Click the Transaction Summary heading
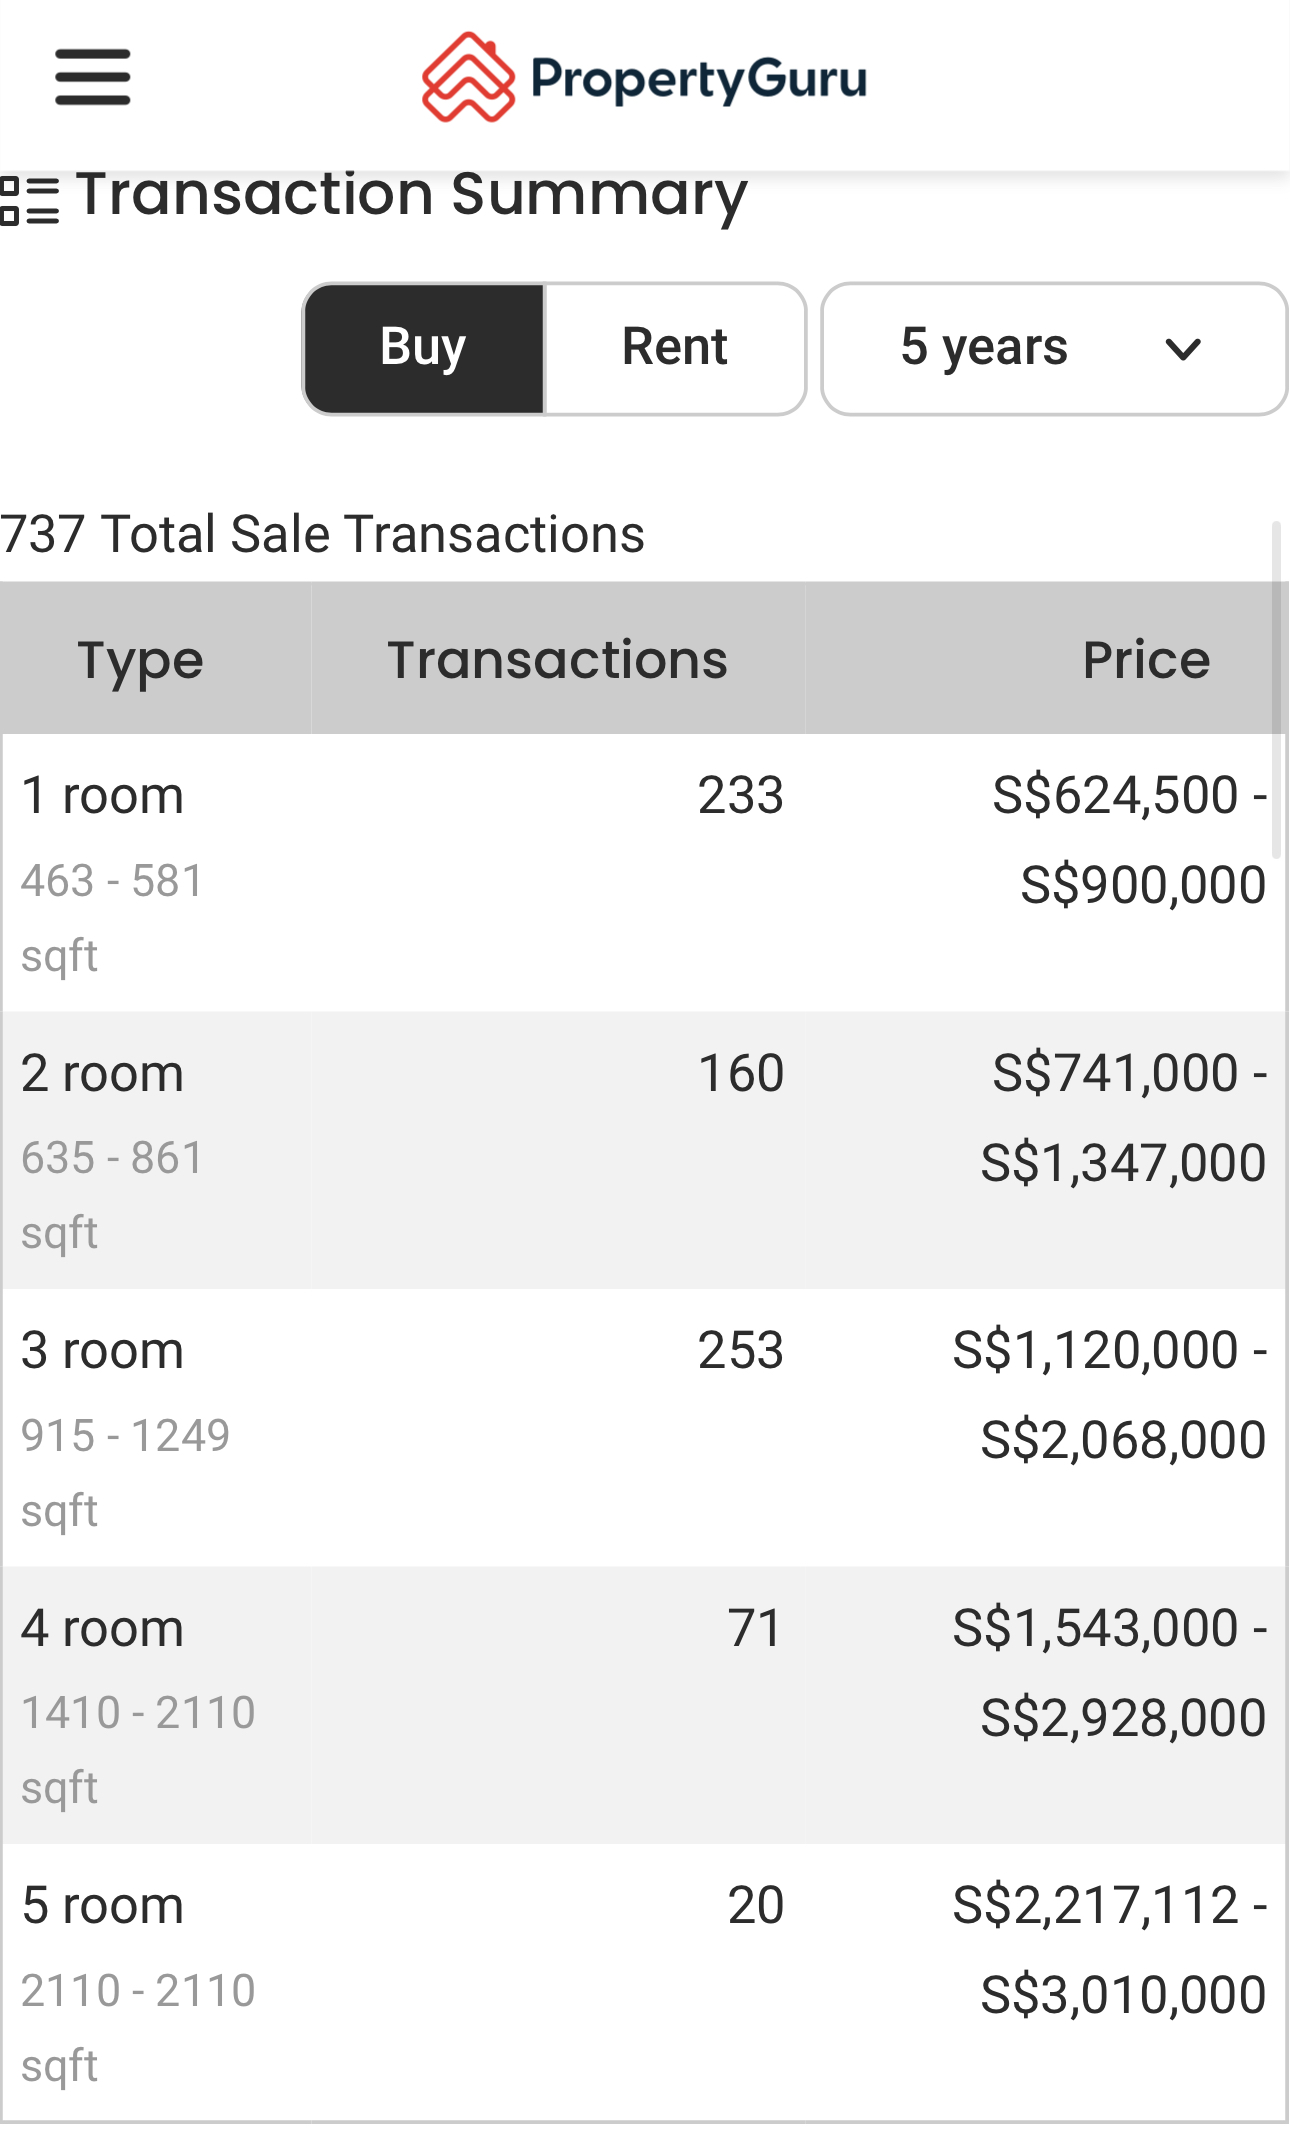Screen dimensions: 1290x2137 (411, 194)
